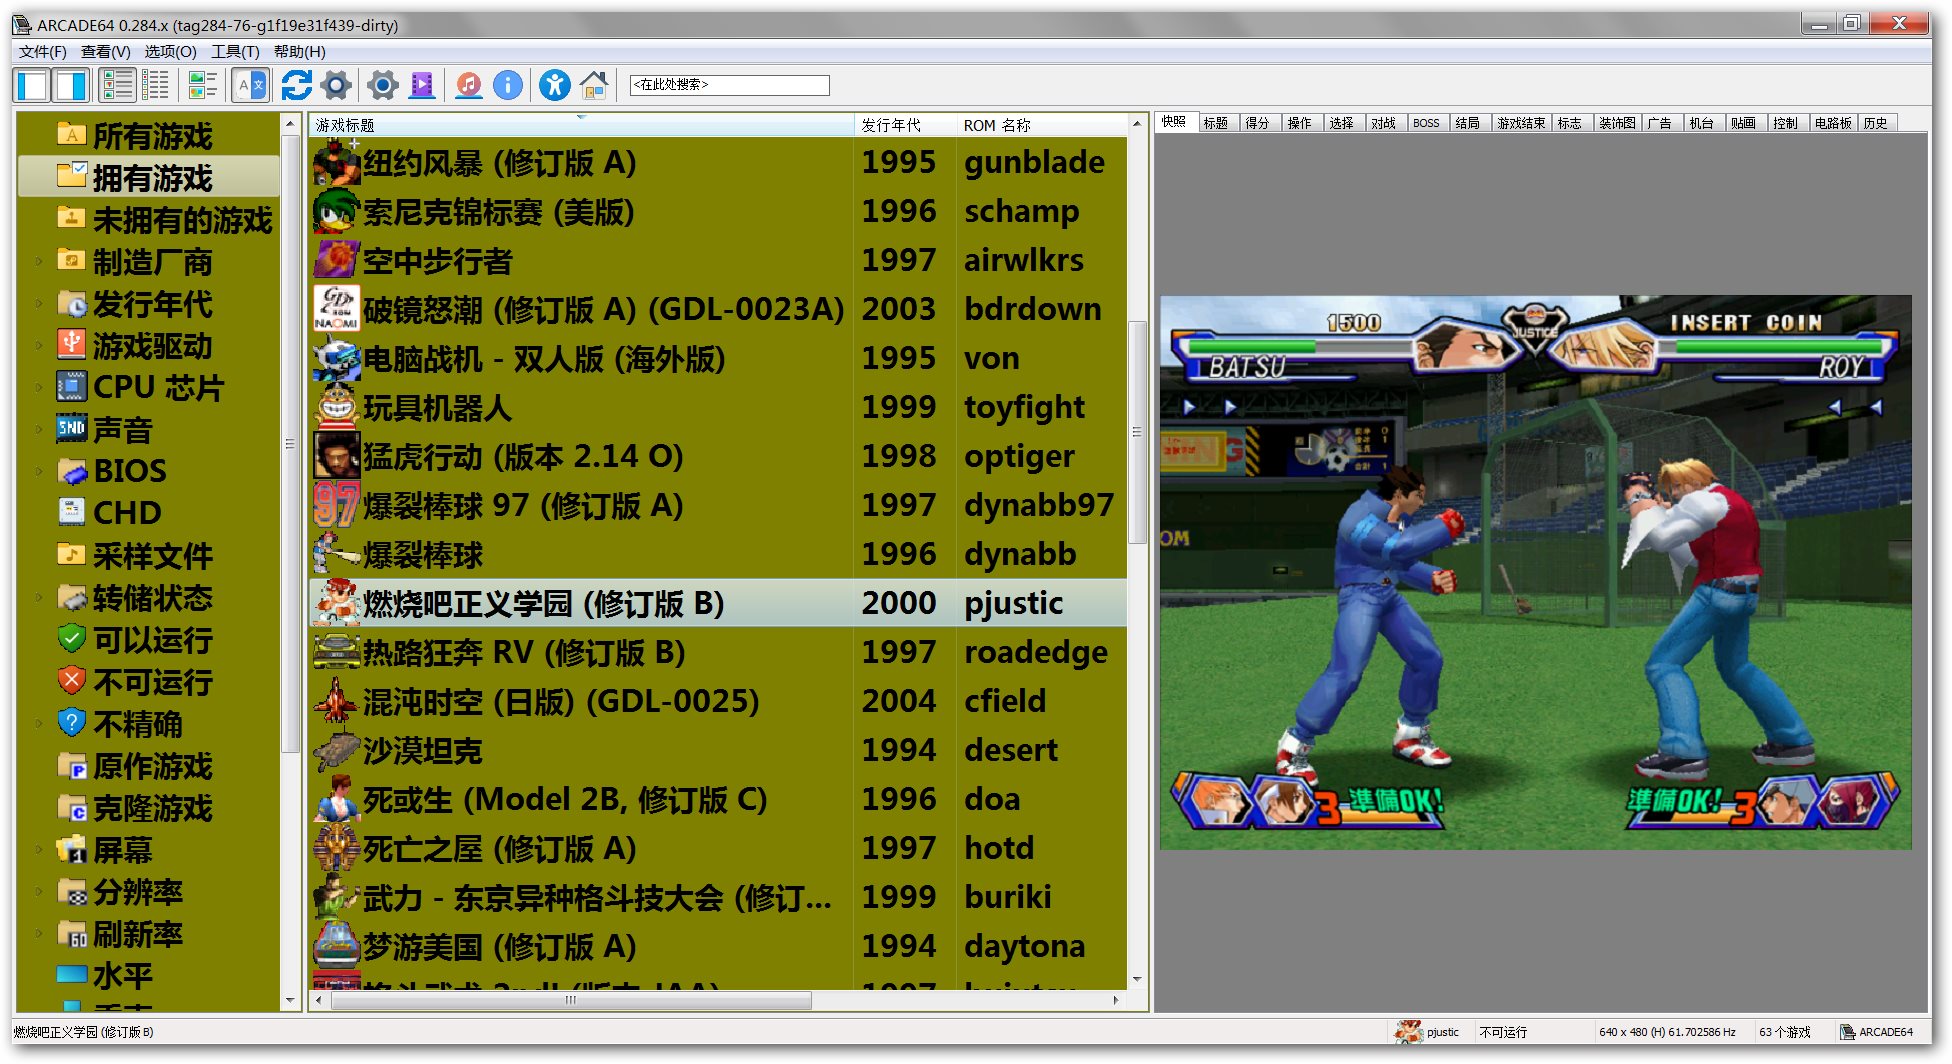Click the blue refresh arrows toolbar icon
1952x1064 pixels.
296,86
